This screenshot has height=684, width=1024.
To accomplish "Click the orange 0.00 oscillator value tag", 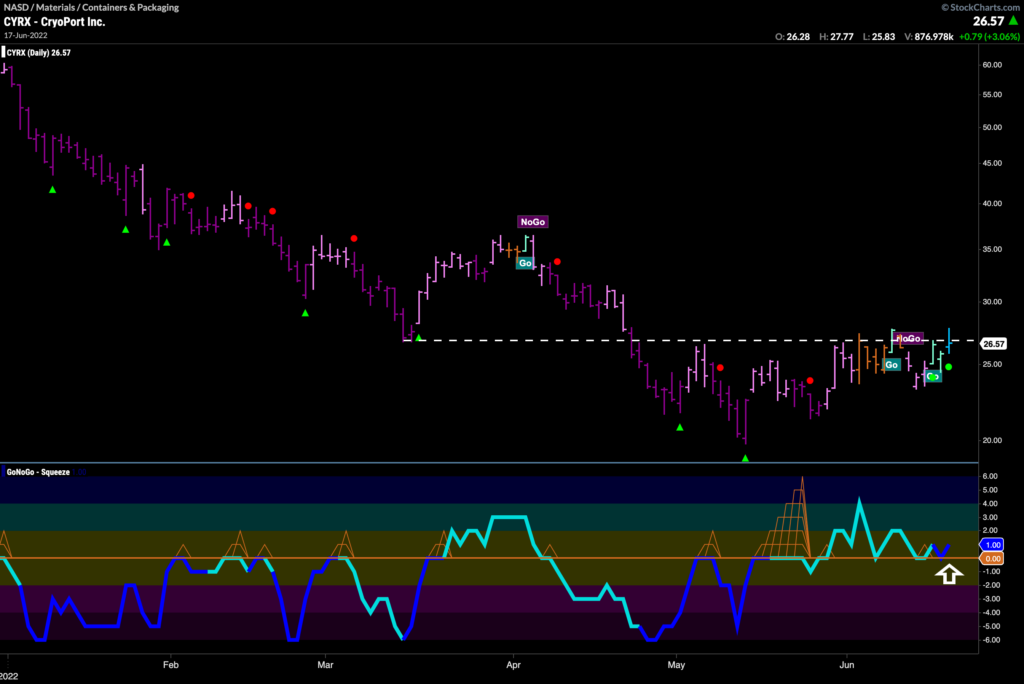I will [993, 559].
